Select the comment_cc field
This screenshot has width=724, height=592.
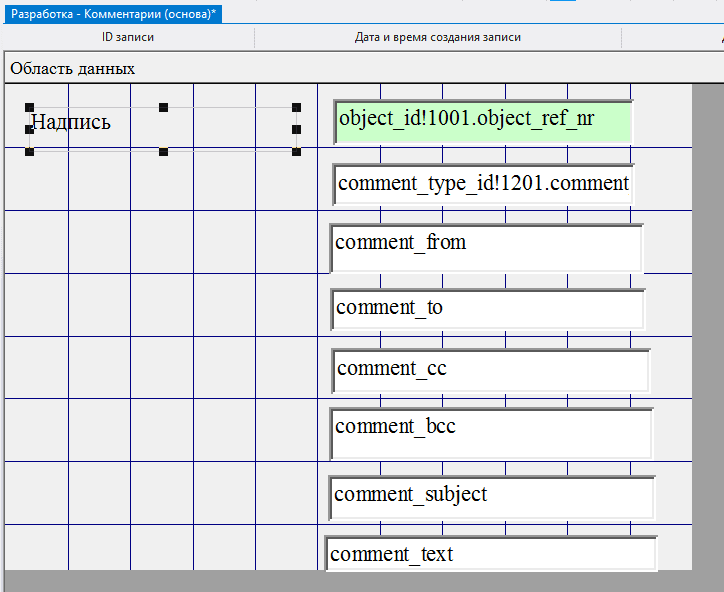[490, 370]
